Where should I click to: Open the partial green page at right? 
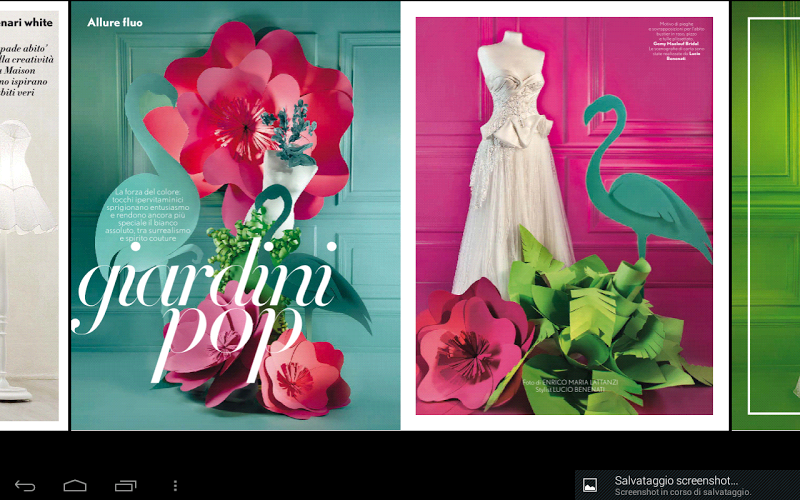(766, 215)
